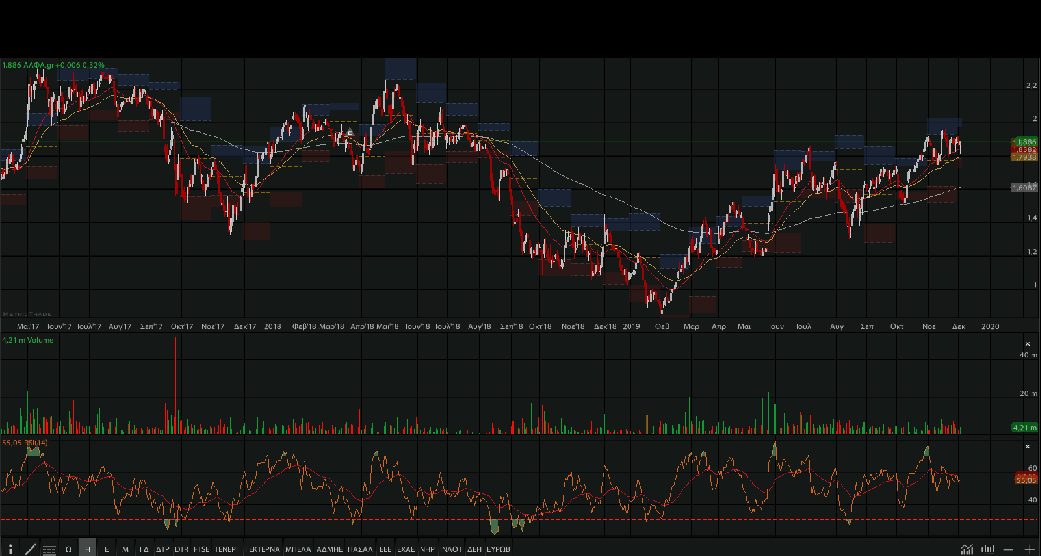Zoom out with the minus icon
Screen dimensions: 1041x556
coord(1009,549)
